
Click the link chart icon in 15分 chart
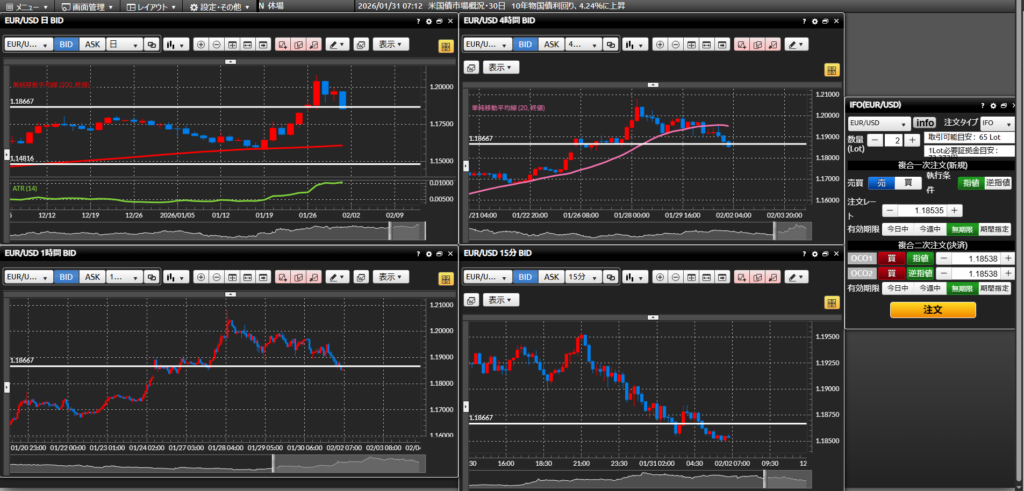609,276
